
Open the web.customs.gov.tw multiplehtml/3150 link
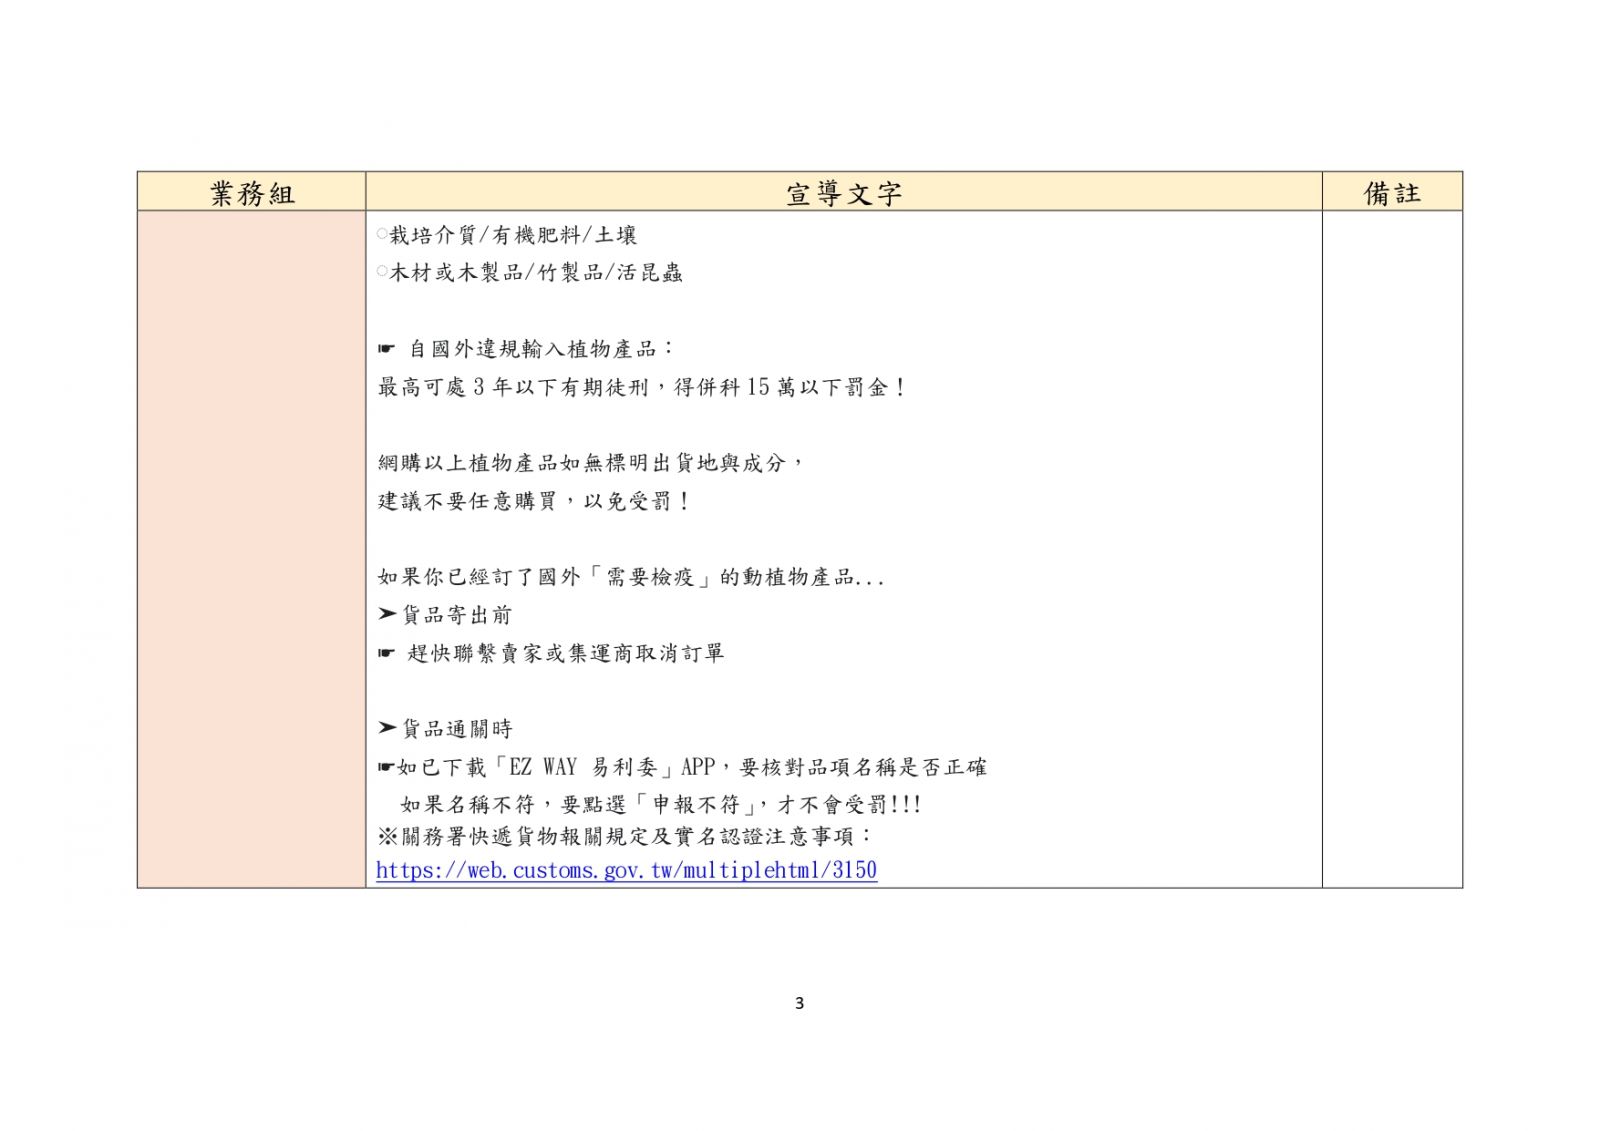(626, 871)
